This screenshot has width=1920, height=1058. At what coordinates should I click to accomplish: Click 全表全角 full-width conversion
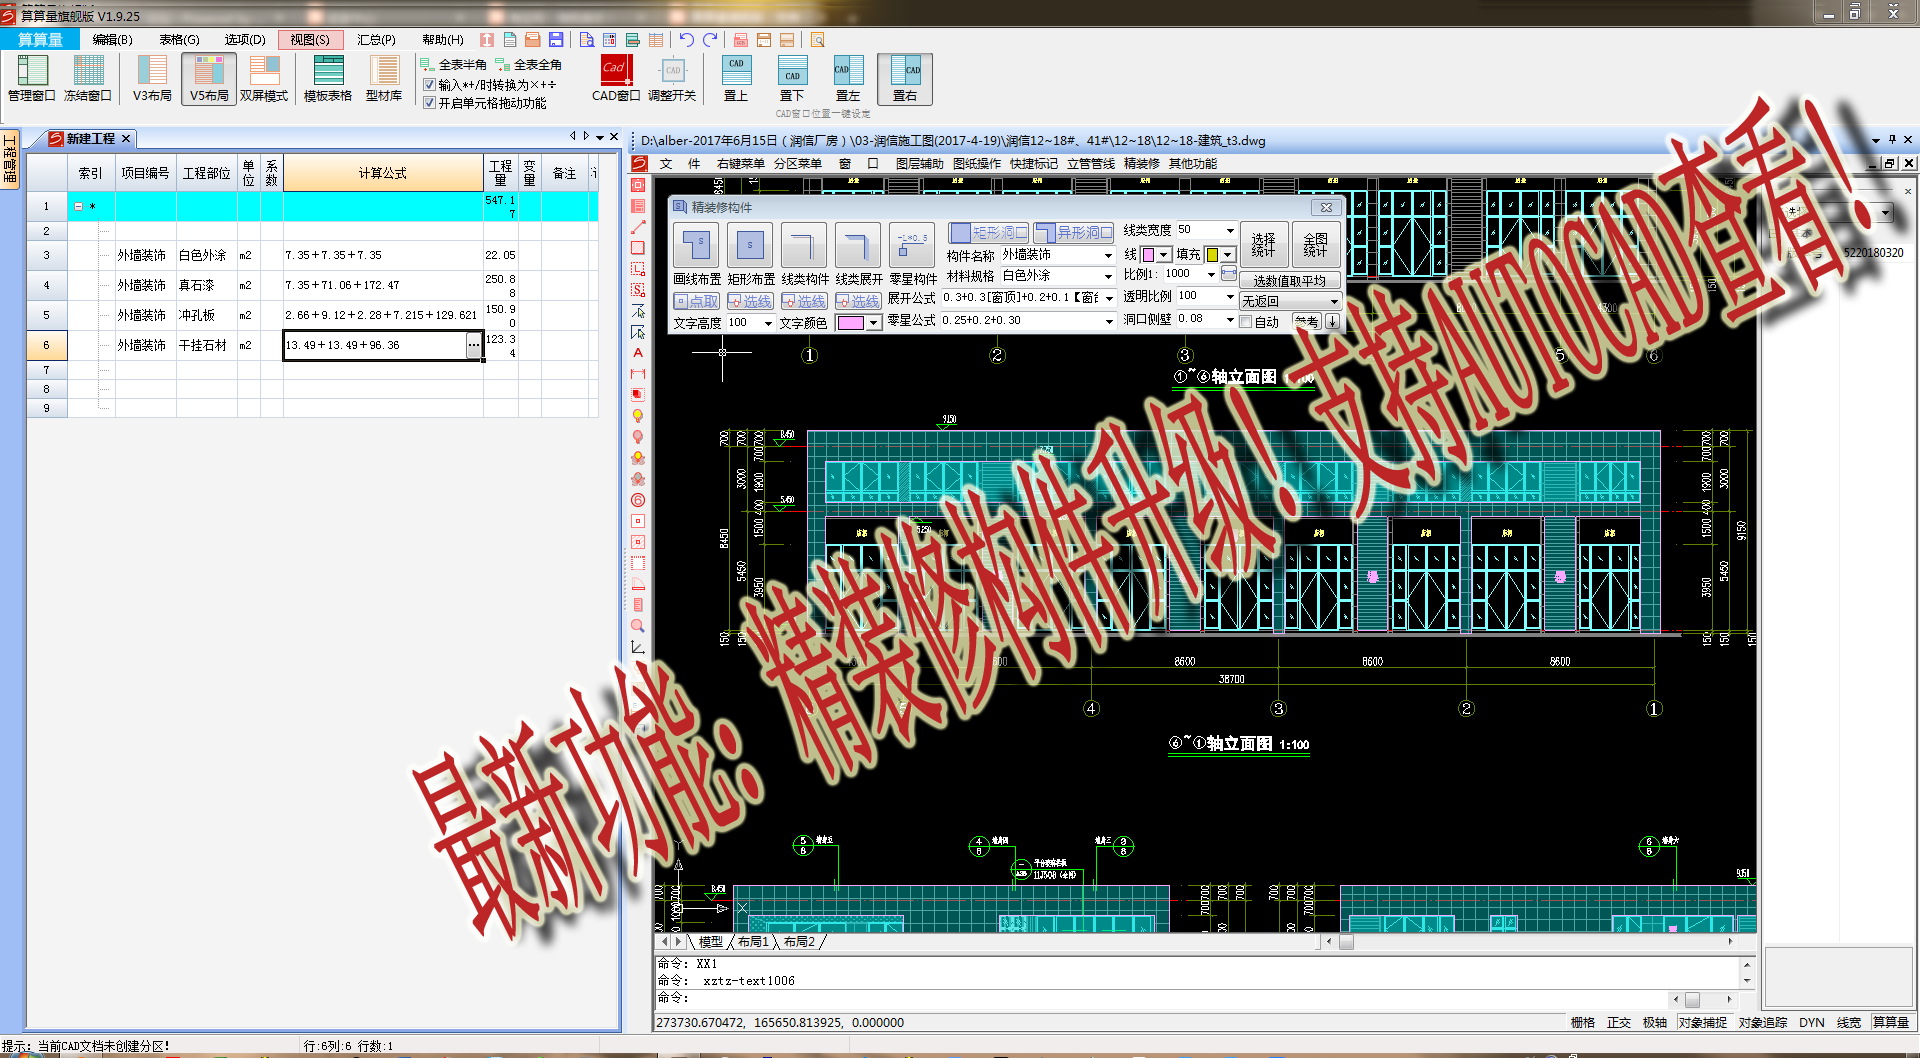pos(529,64)
